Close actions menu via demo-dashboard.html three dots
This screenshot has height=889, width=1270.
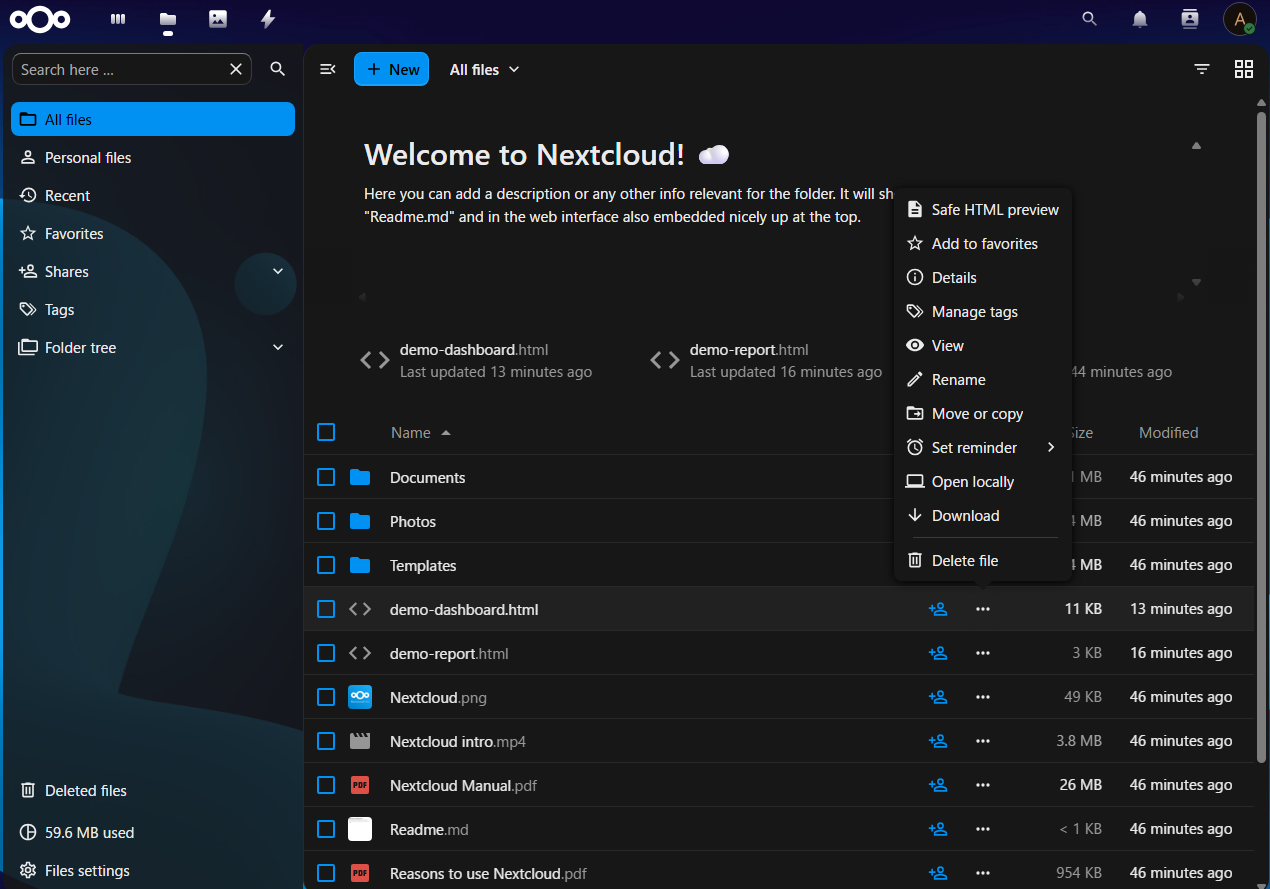[x=983, y=609]
